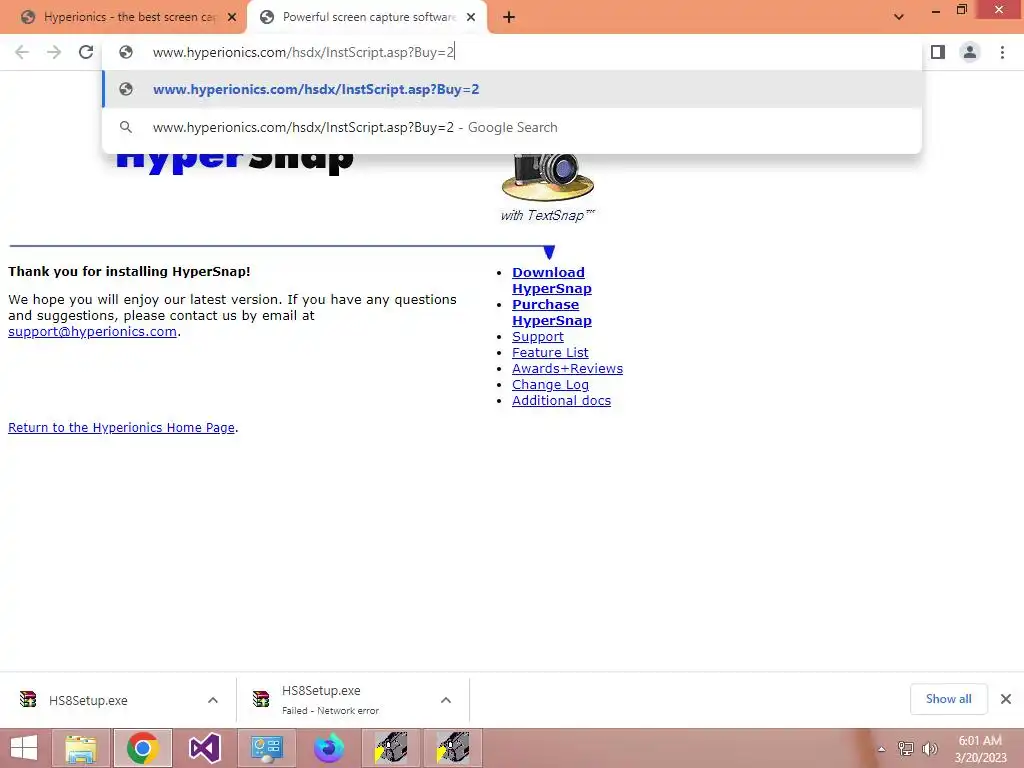
Task: Click the support@hyperionics.com email link
Action: (92, 331)
